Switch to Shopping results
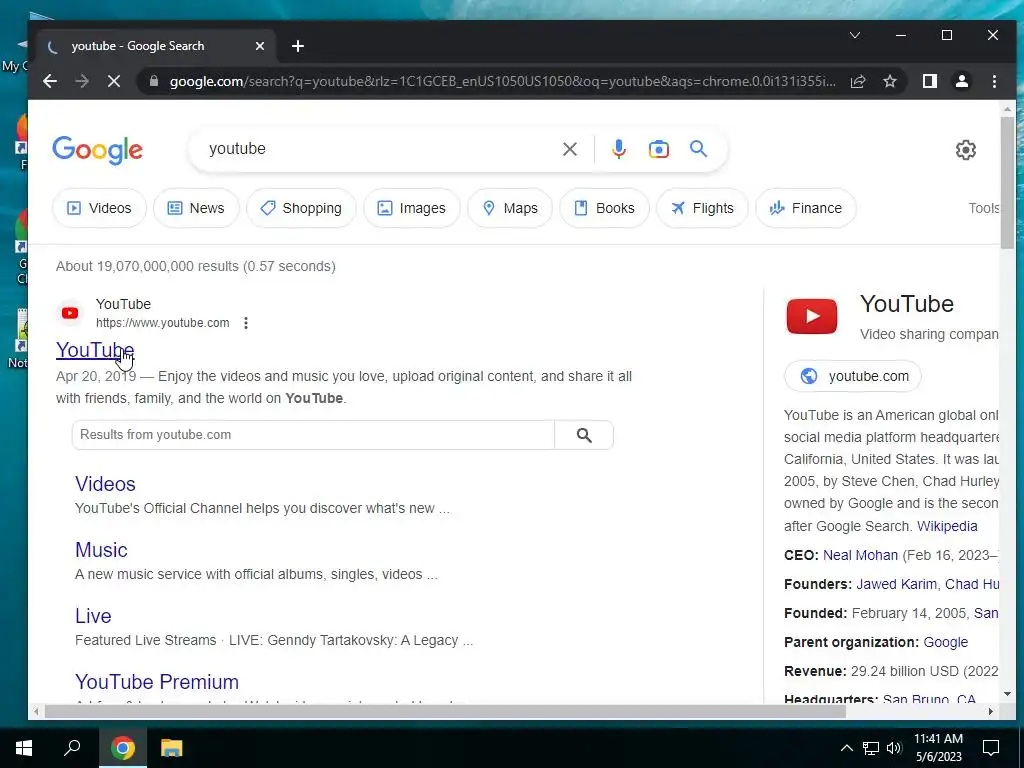The height and width of the screenshot is (768, 1024). click(301, 208)
